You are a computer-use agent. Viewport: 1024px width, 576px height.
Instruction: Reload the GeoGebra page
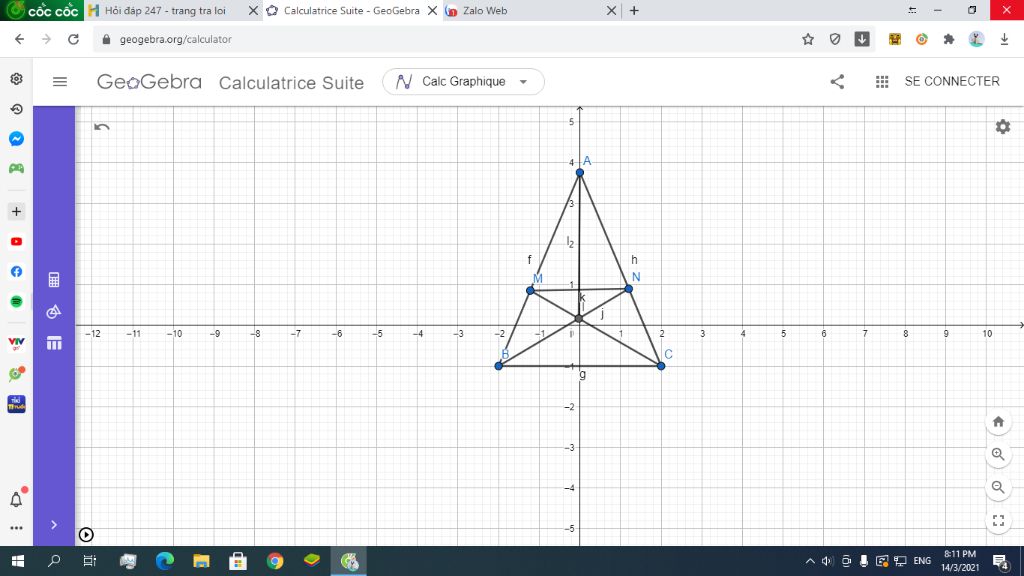74,39
